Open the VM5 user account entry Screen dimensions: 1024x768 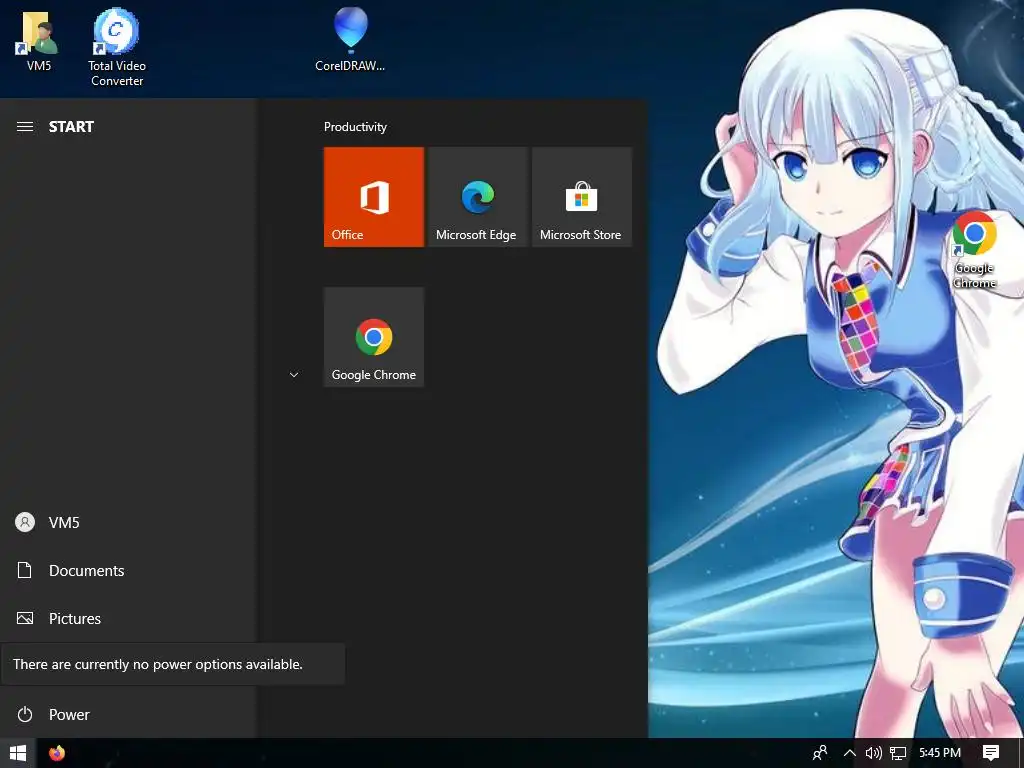127,522
